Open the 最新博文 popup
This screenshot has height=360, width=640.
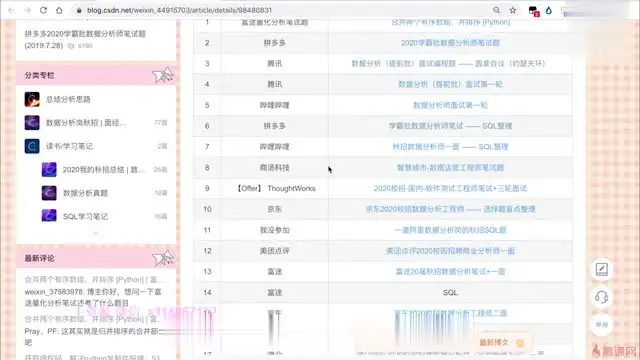[x=501, y=342]
